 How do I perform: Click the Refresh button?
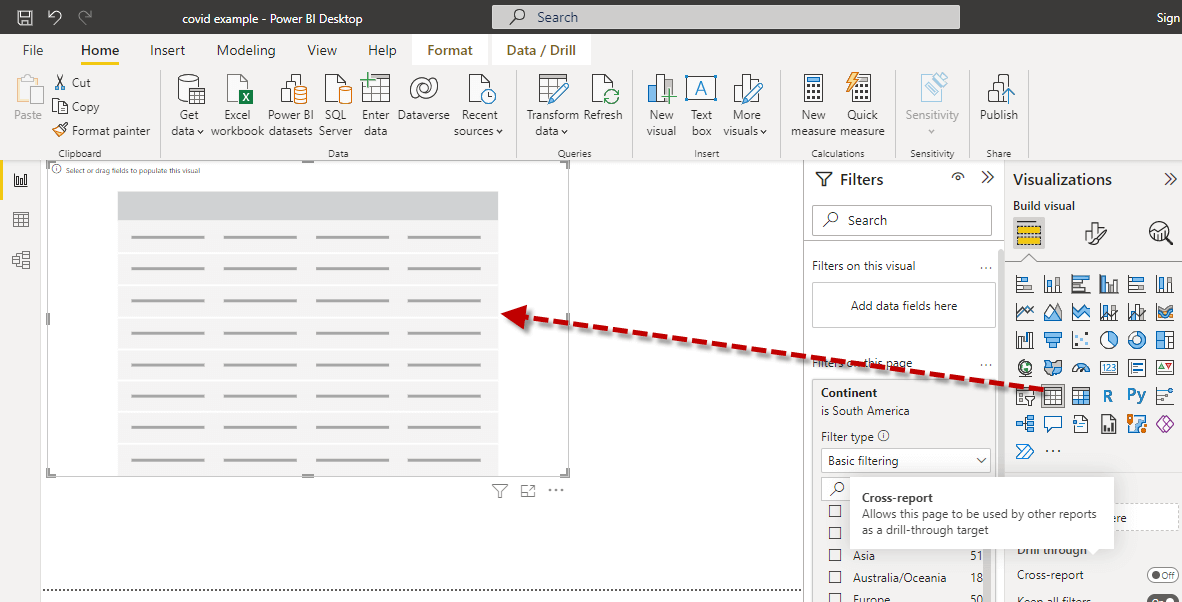[x=603, y=98]
